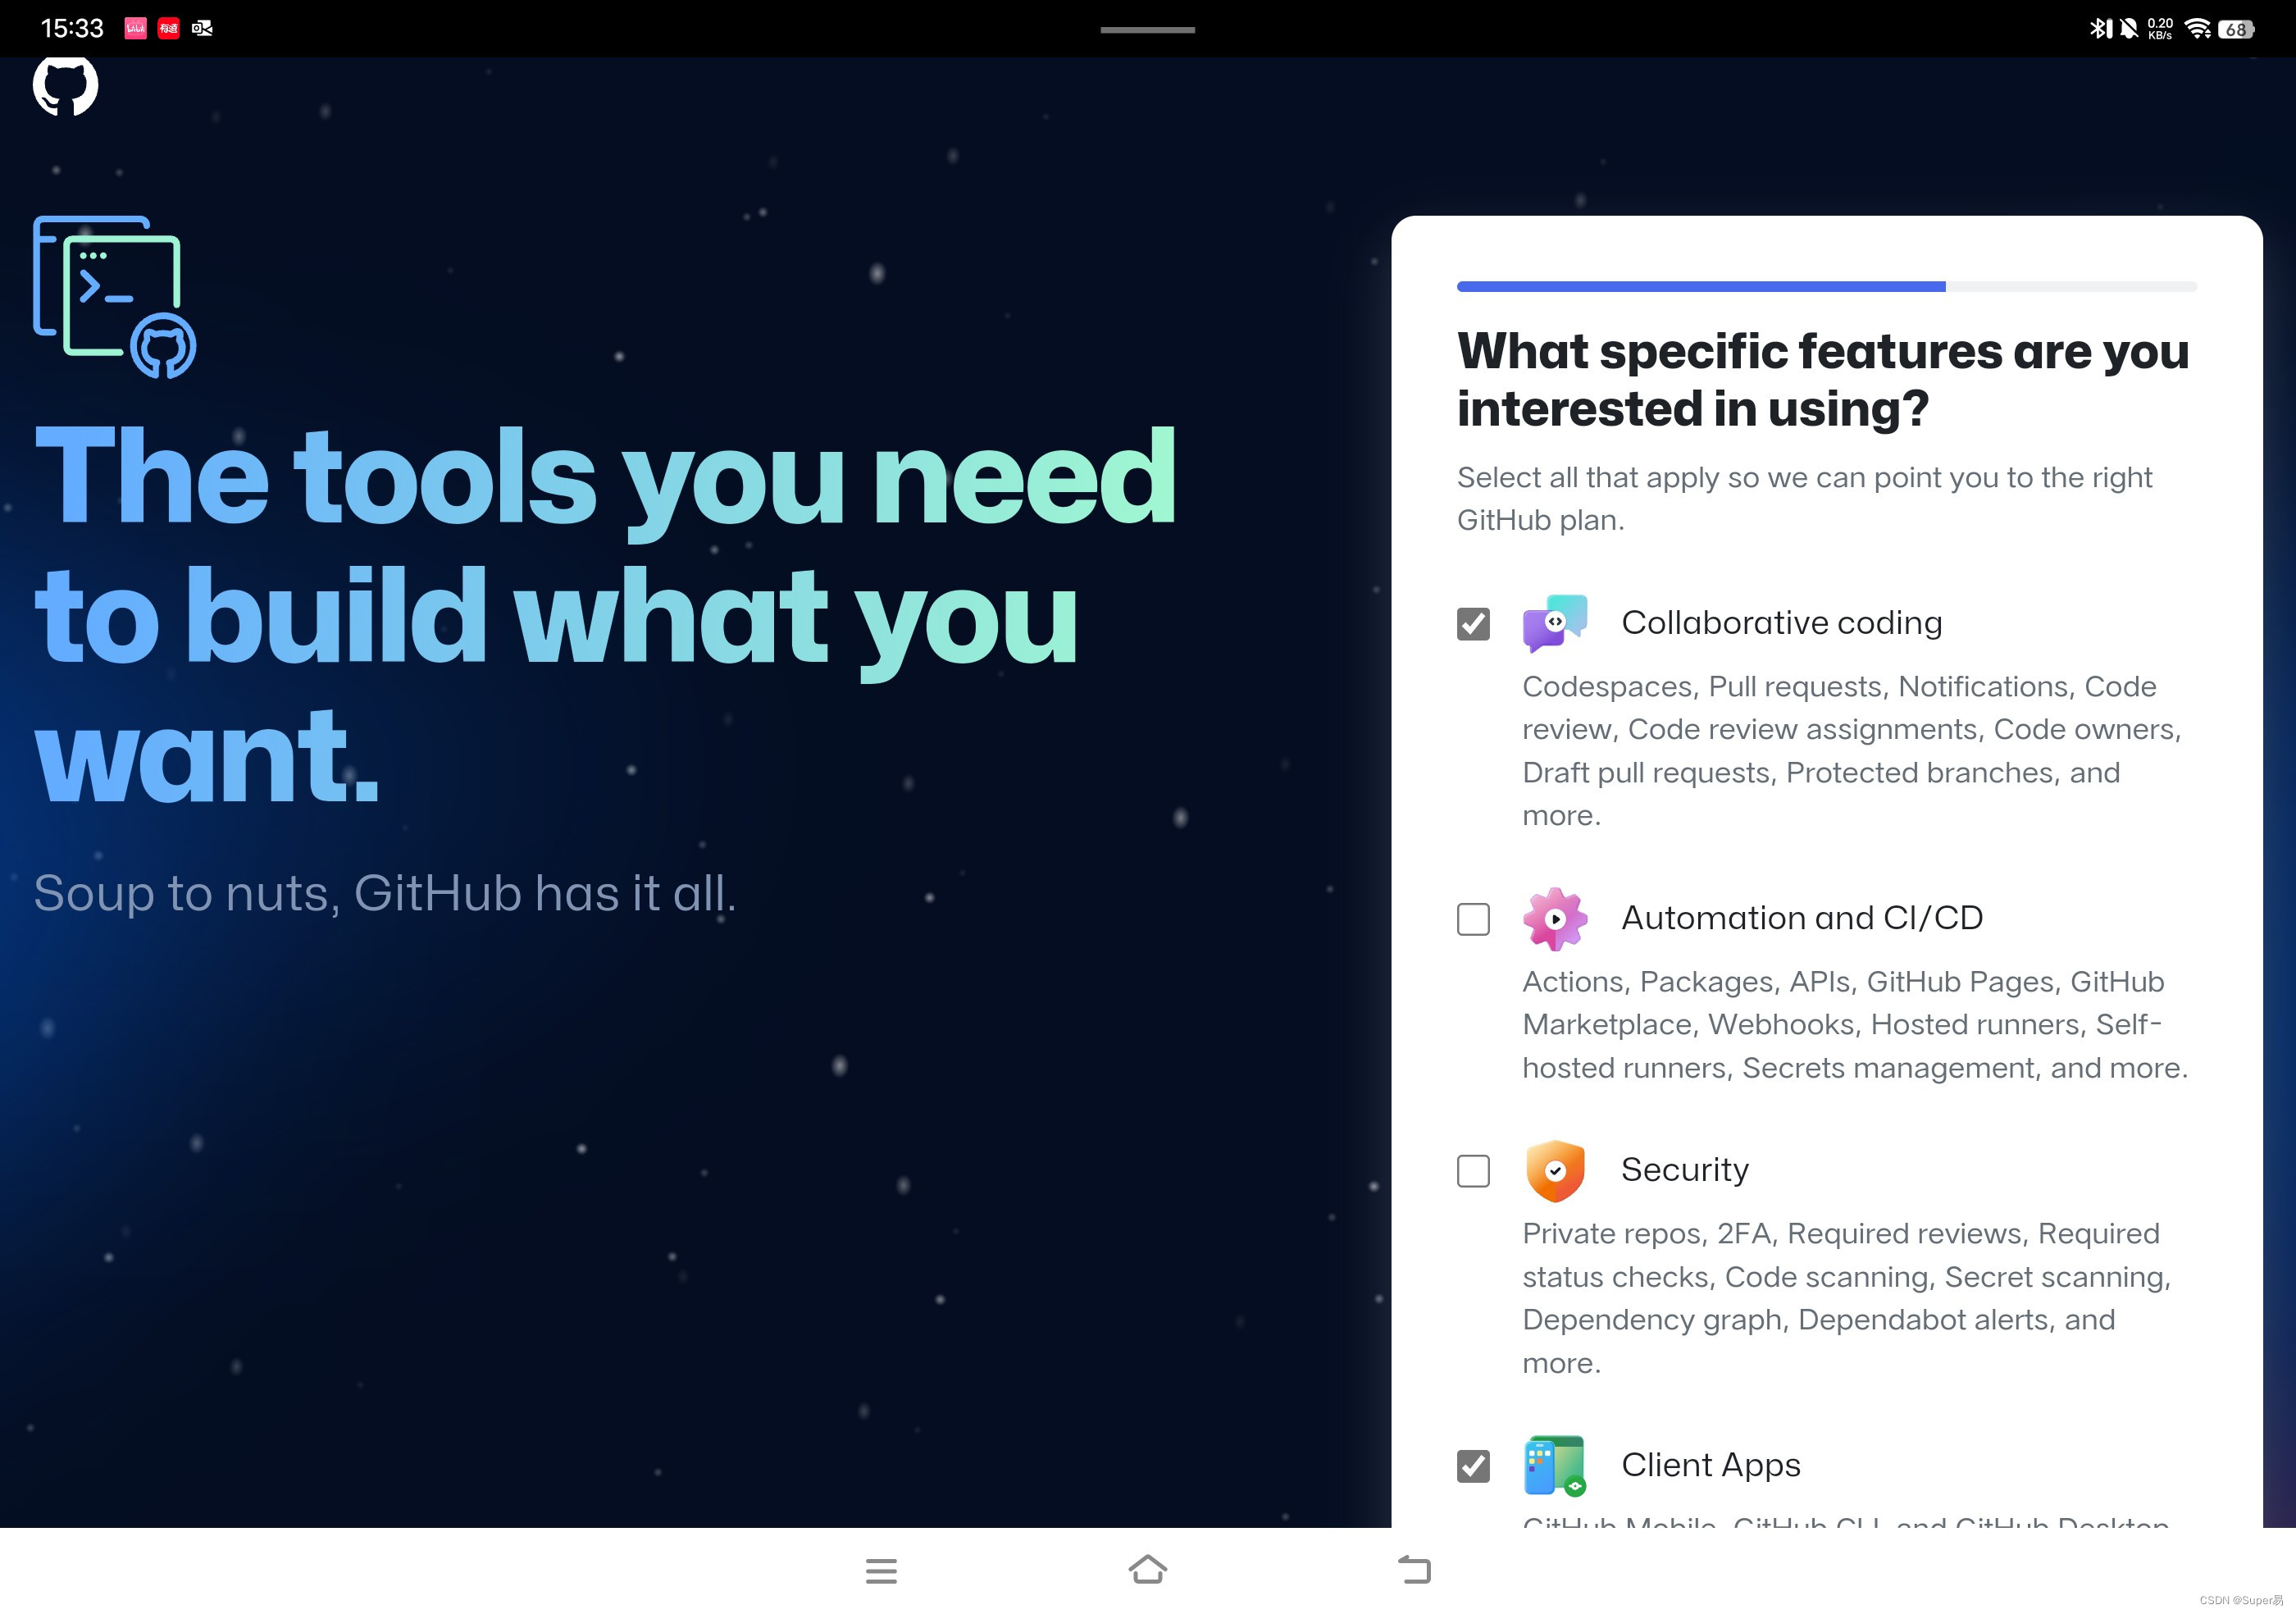This screenshot has width=2296, height=1614.
Task: Click the Automation and CI/CD label
Action: pyautogui.click(x=1801, y=918)
